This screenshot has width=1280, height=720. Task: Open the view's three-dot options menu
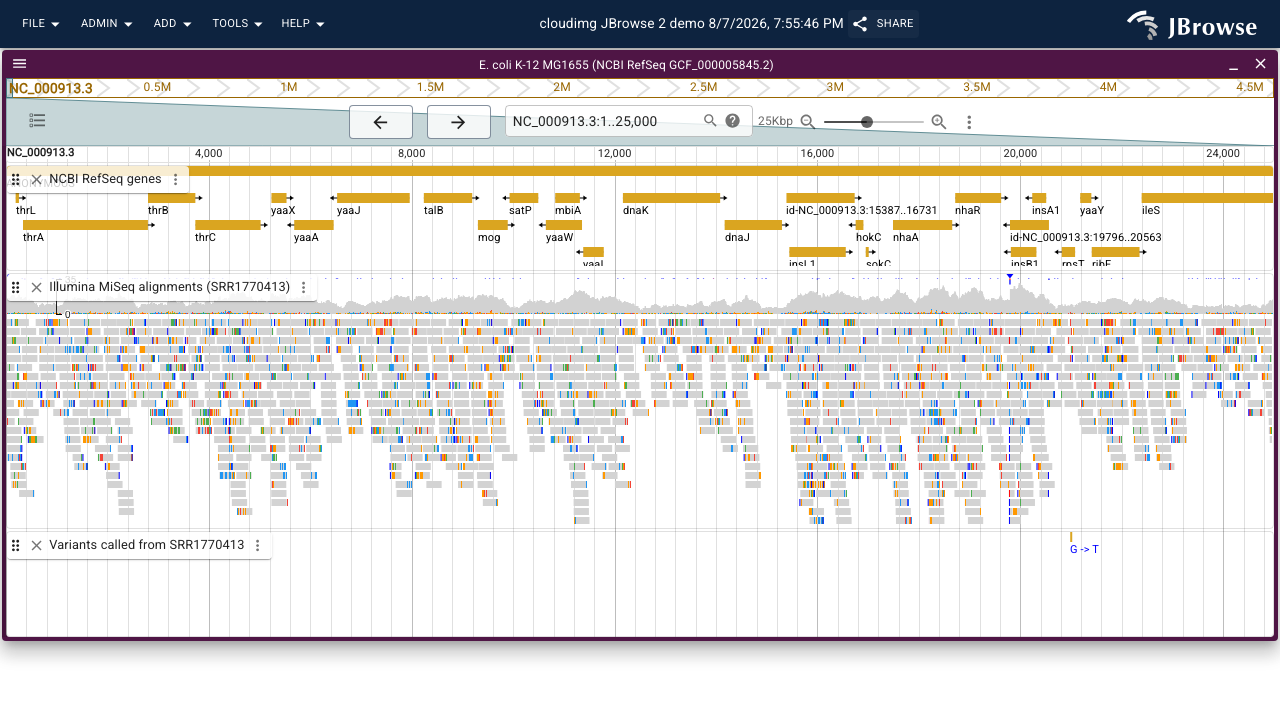[969, 122]
